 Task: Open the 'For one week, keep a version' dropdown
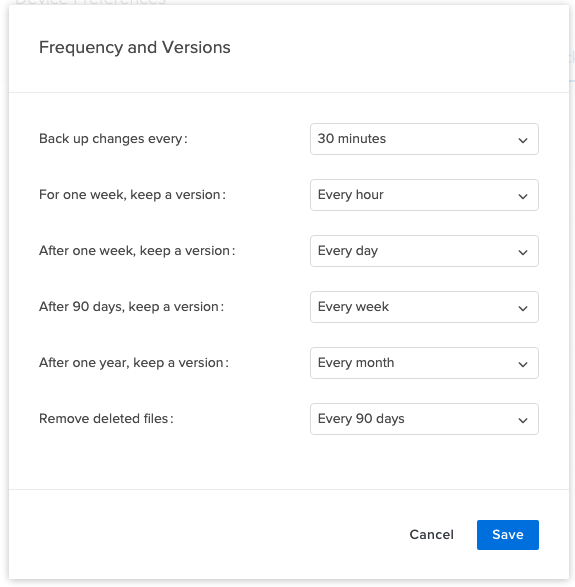point(424,195)
